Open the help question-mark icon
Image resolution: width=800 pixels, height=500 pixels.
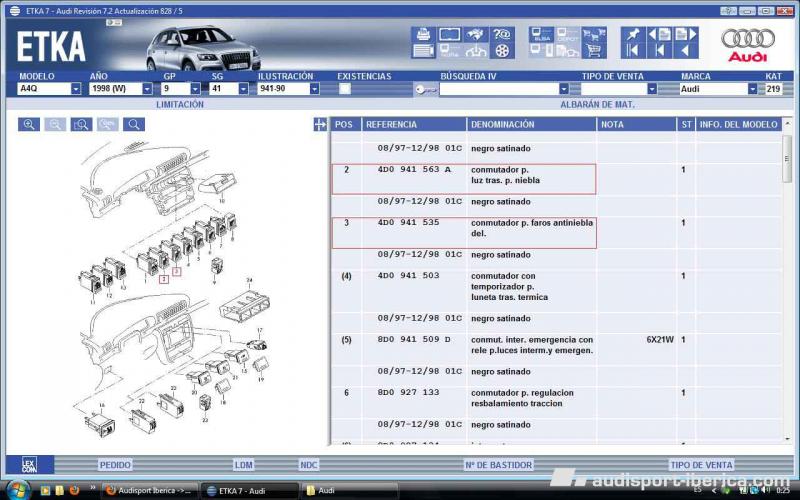tap(502, 34)
